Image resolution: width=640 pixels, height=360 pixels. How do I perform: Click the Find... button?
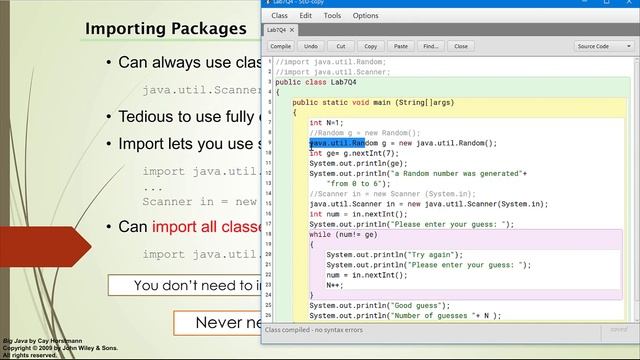[x=431, y=46]
